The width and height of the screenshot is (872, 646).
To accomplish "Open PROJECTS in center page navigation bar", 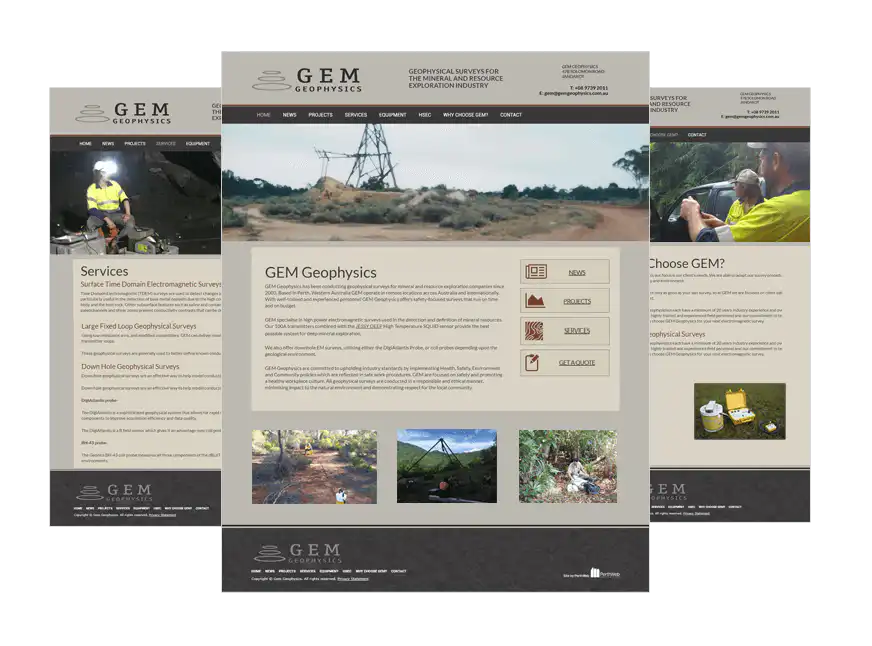I will pos(320,115).
